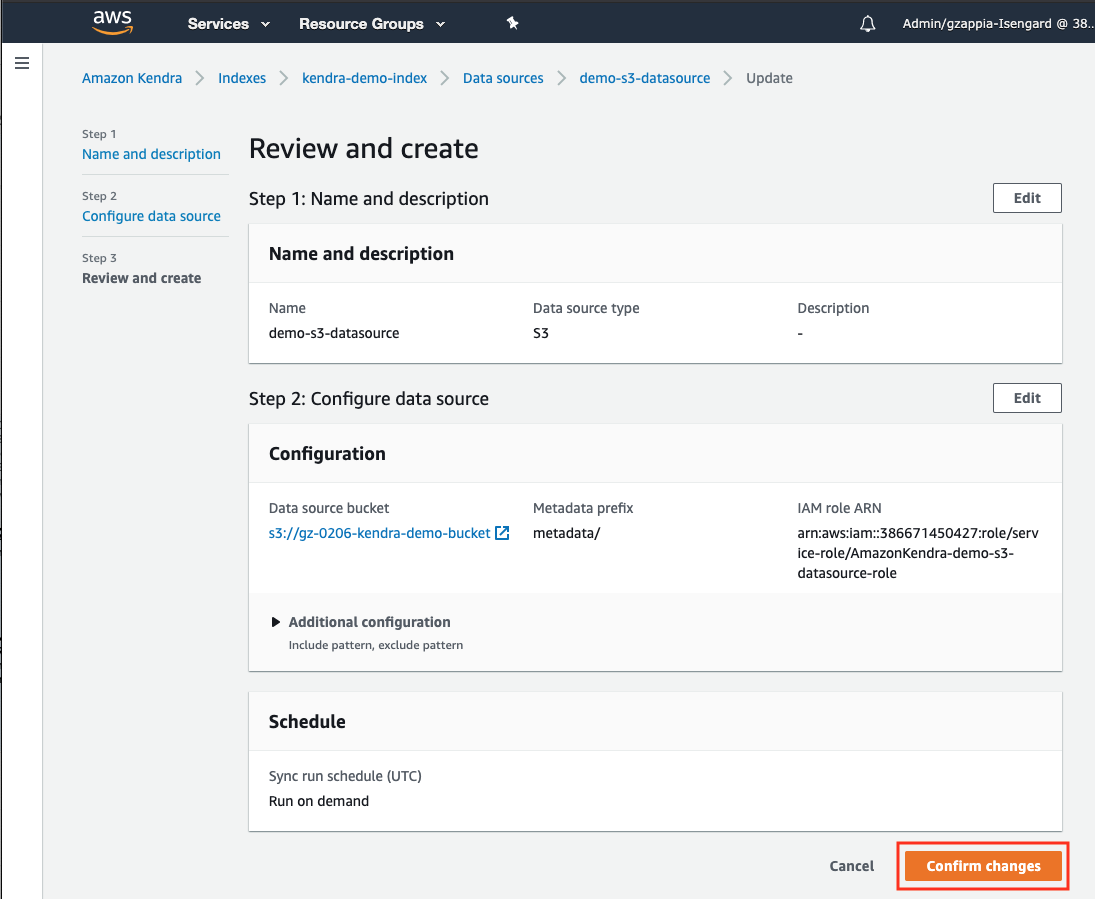Go to Data sources breadcrumb
The image size is (1095, 899).
click(x=503, y=78)
